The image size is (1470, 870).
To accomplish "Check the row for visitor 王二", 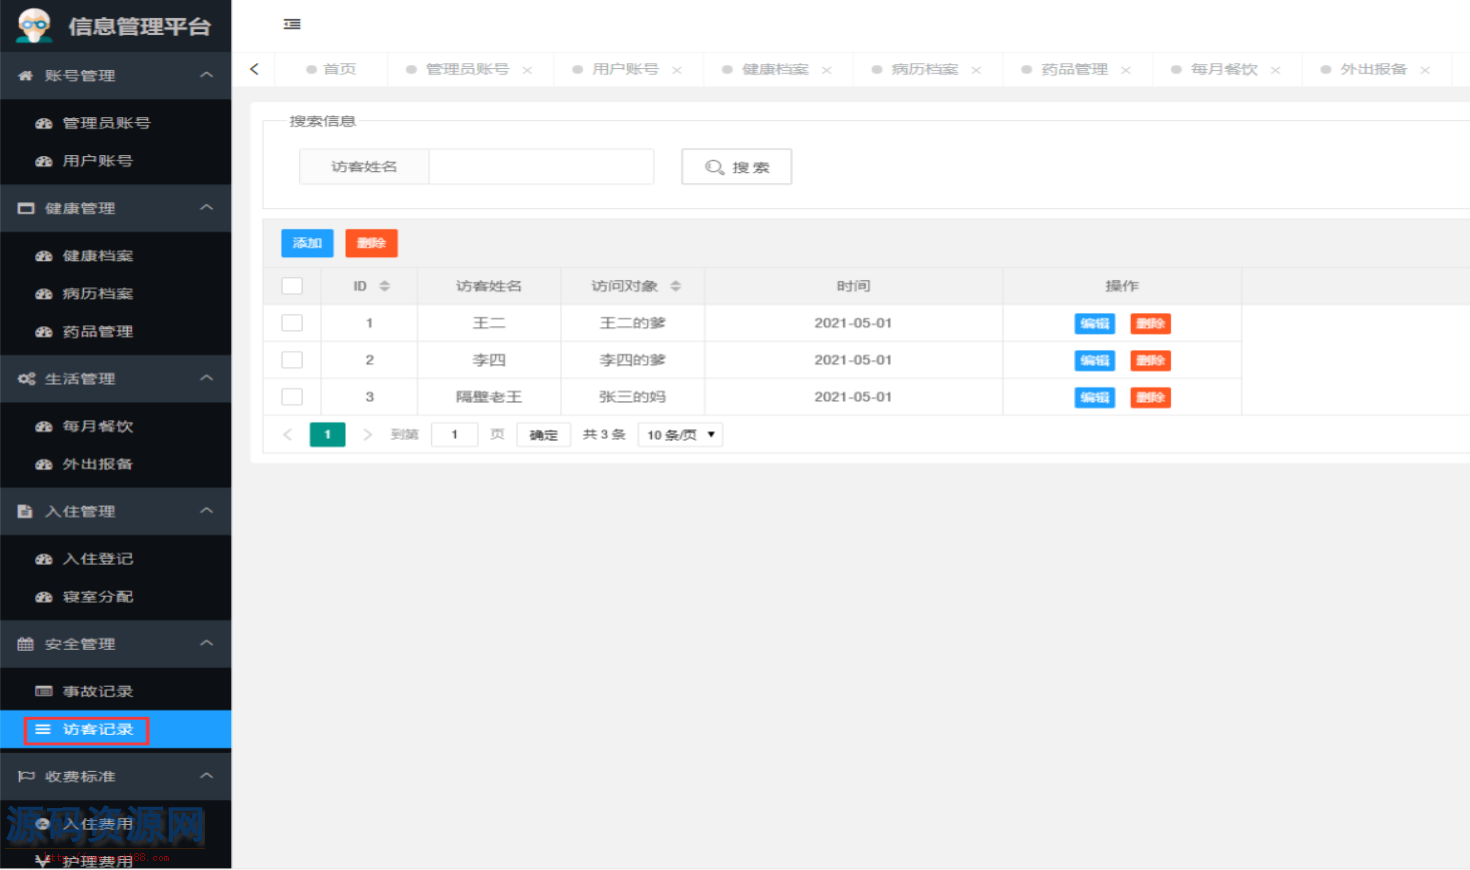I will tap(292, 323).
